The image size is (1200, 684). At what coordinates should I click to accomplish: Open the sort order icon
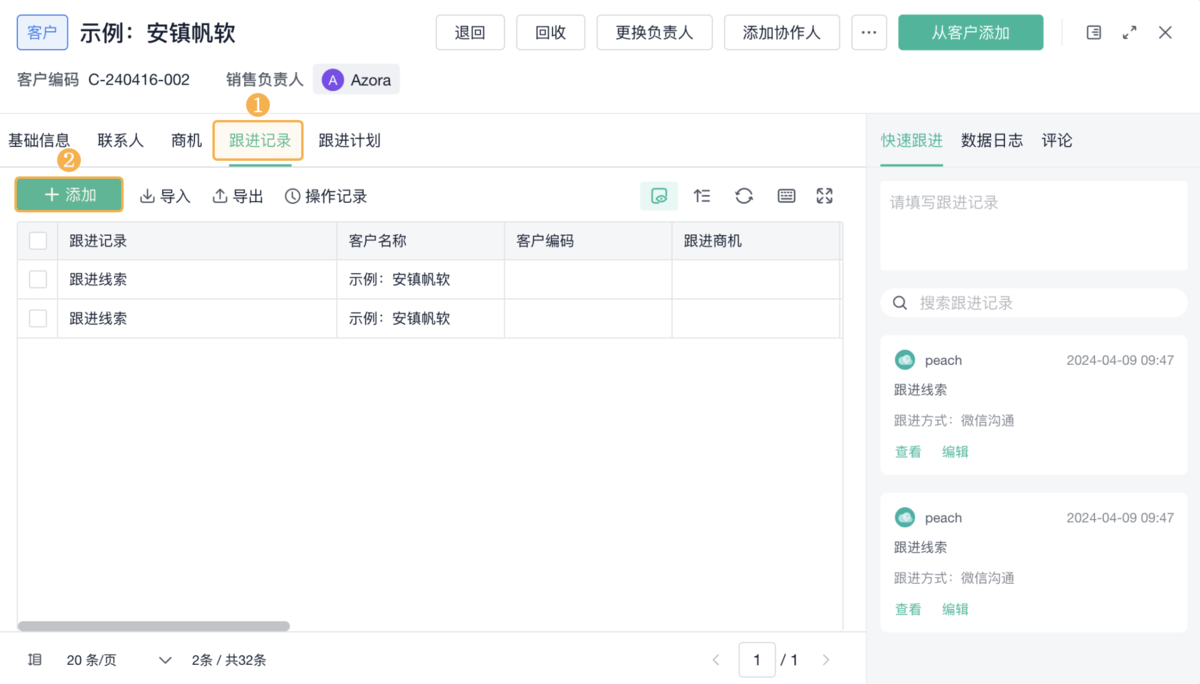click(702, 196)
